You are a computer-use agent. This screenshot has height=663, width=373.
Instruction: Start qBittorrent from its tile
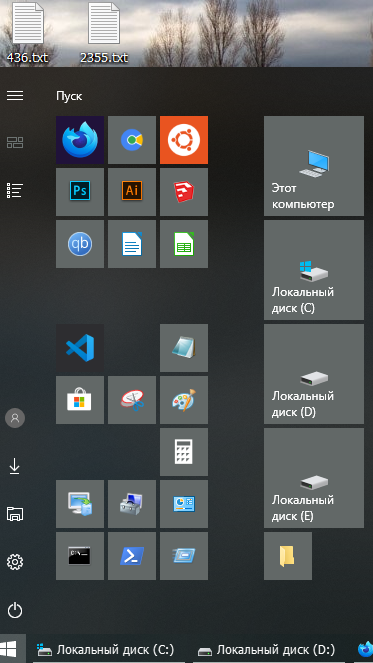[x=80, y=244]
